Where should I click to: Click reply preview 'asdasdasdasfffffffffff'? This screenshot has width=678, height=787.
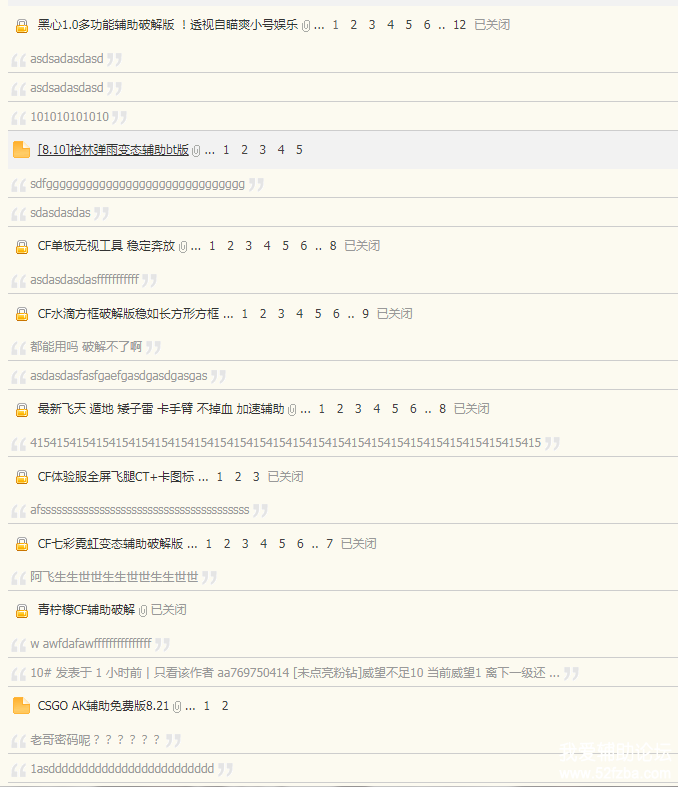coord(84,280)
